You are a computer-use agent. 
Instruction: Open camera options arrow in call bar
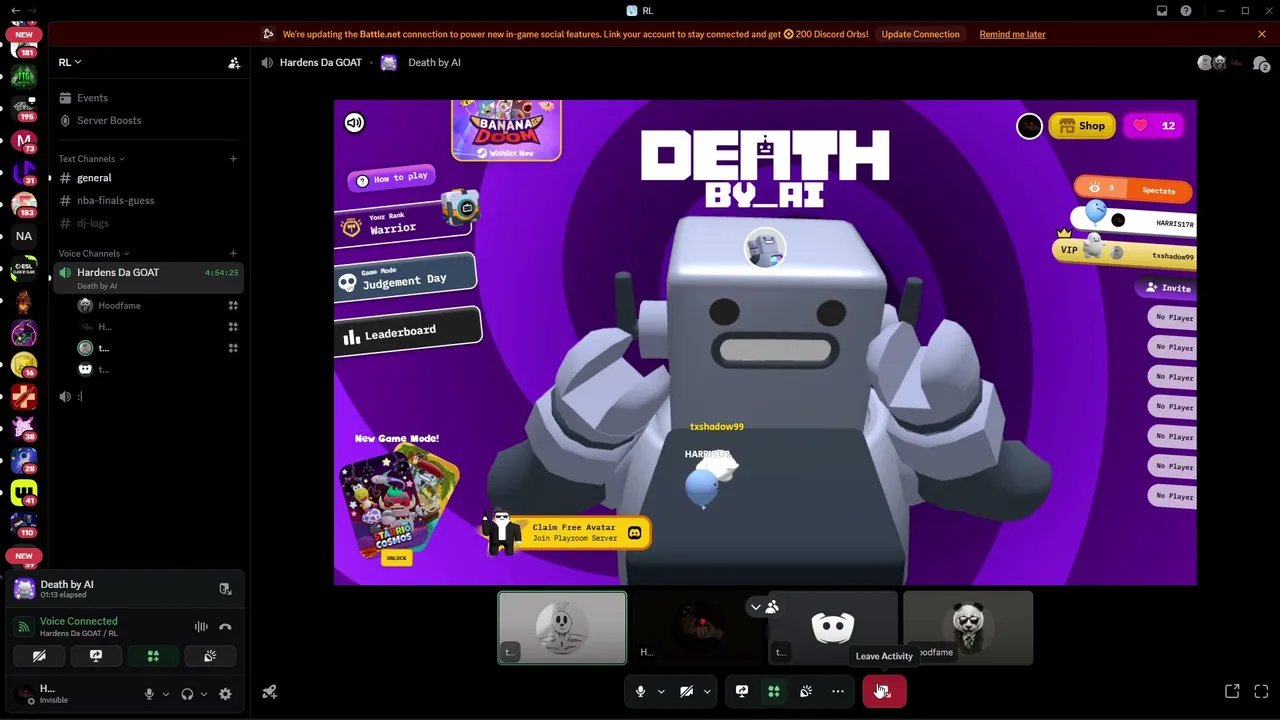[x=707, y=691]
